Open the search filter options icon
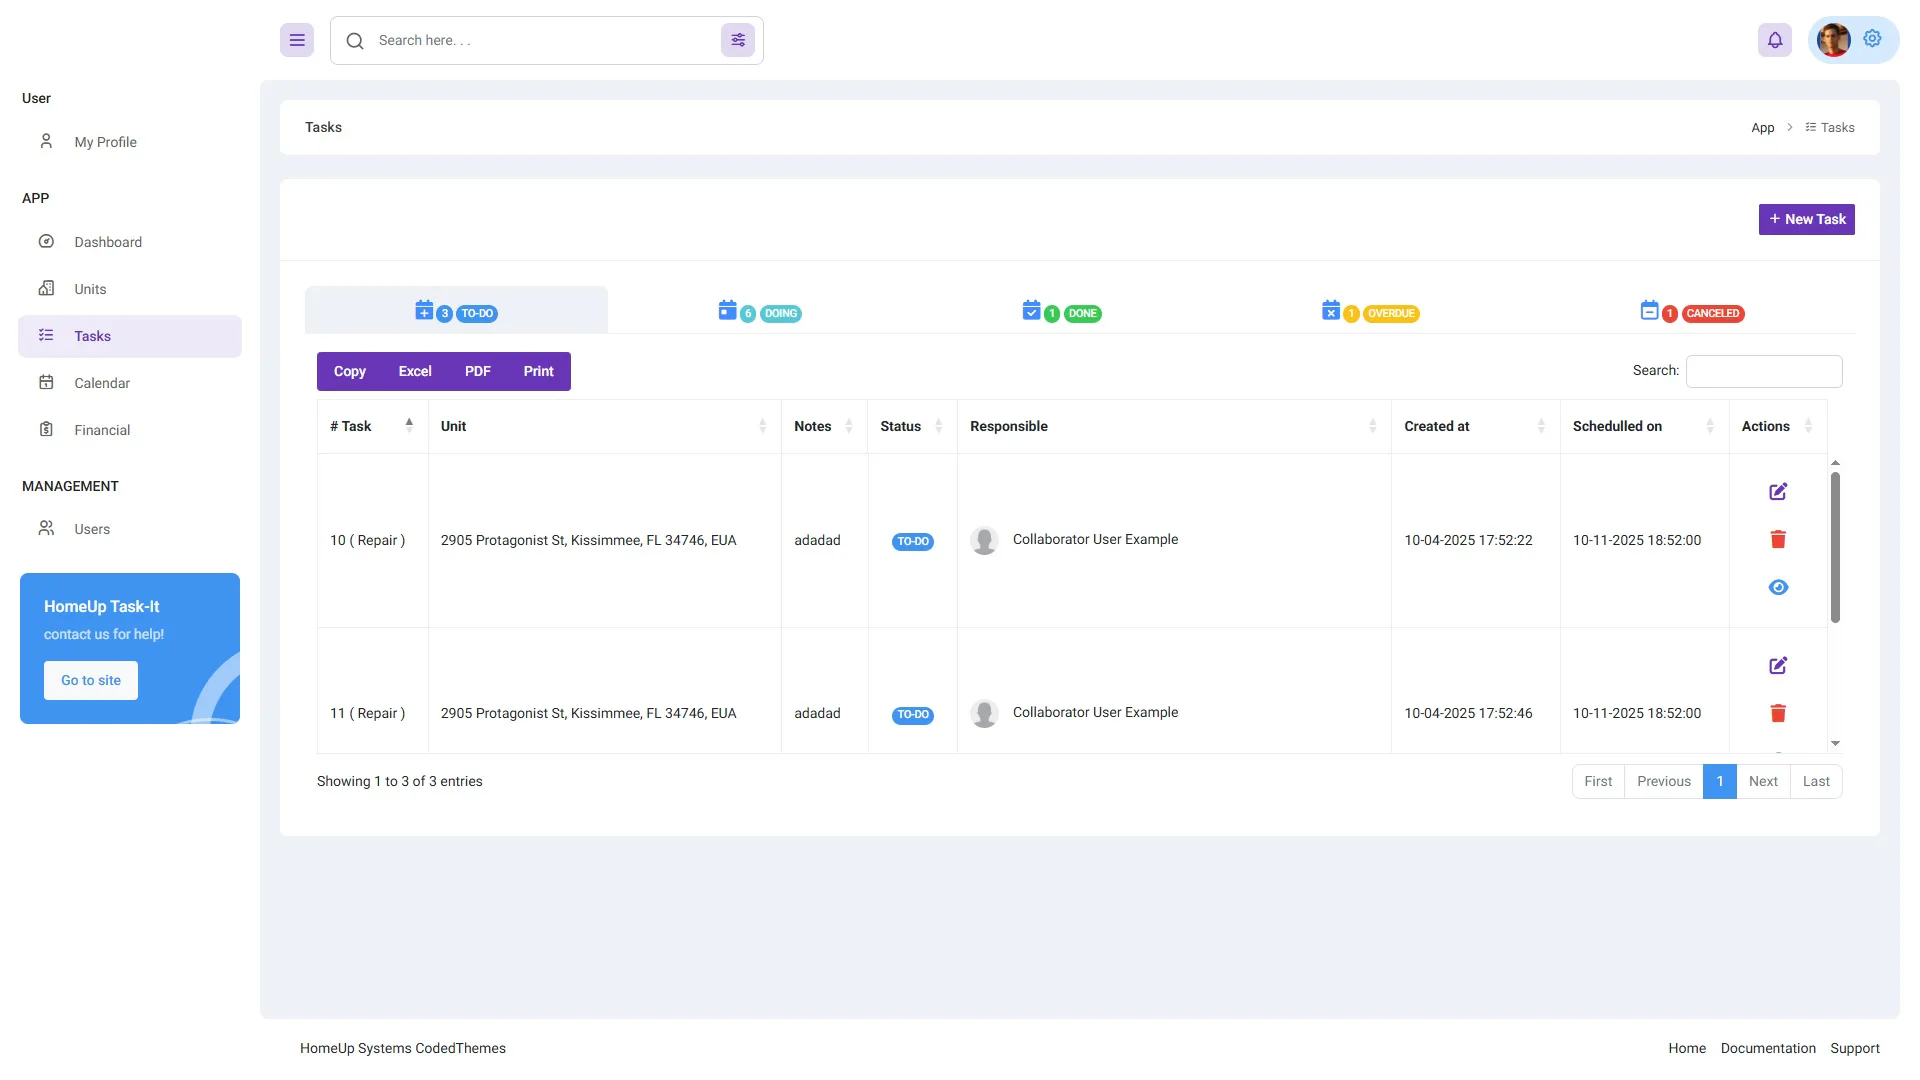 point(738,40)
